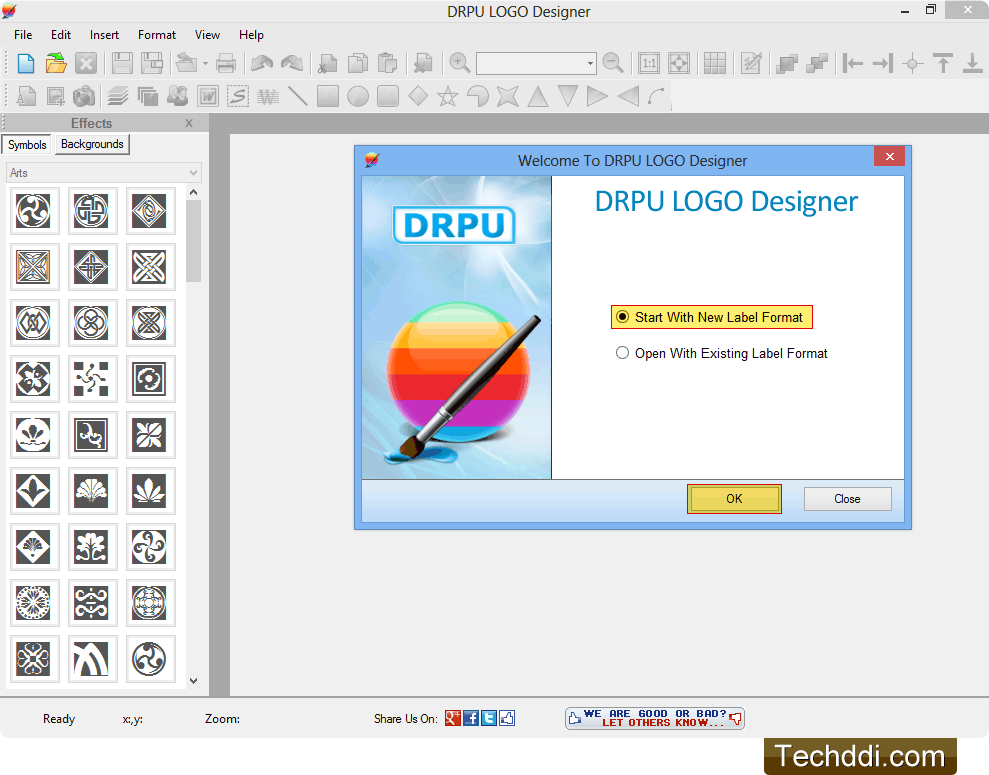Click the 1:1 actual size icon

[648, 64]
